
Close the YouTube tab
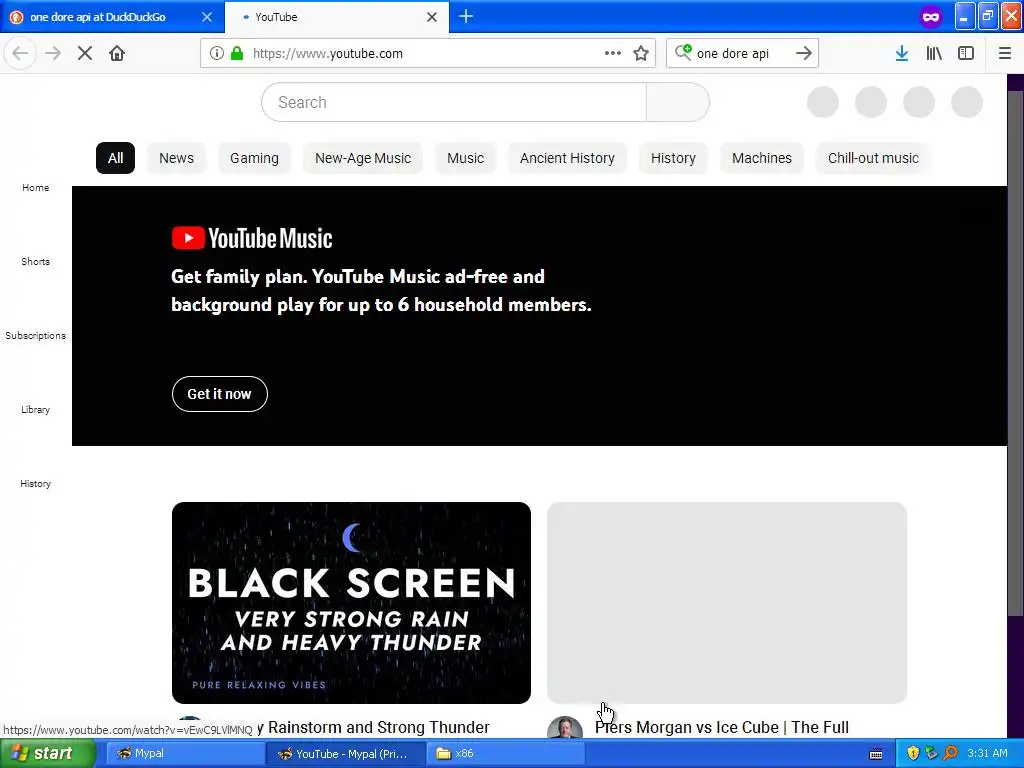click(x=432, y=17)
